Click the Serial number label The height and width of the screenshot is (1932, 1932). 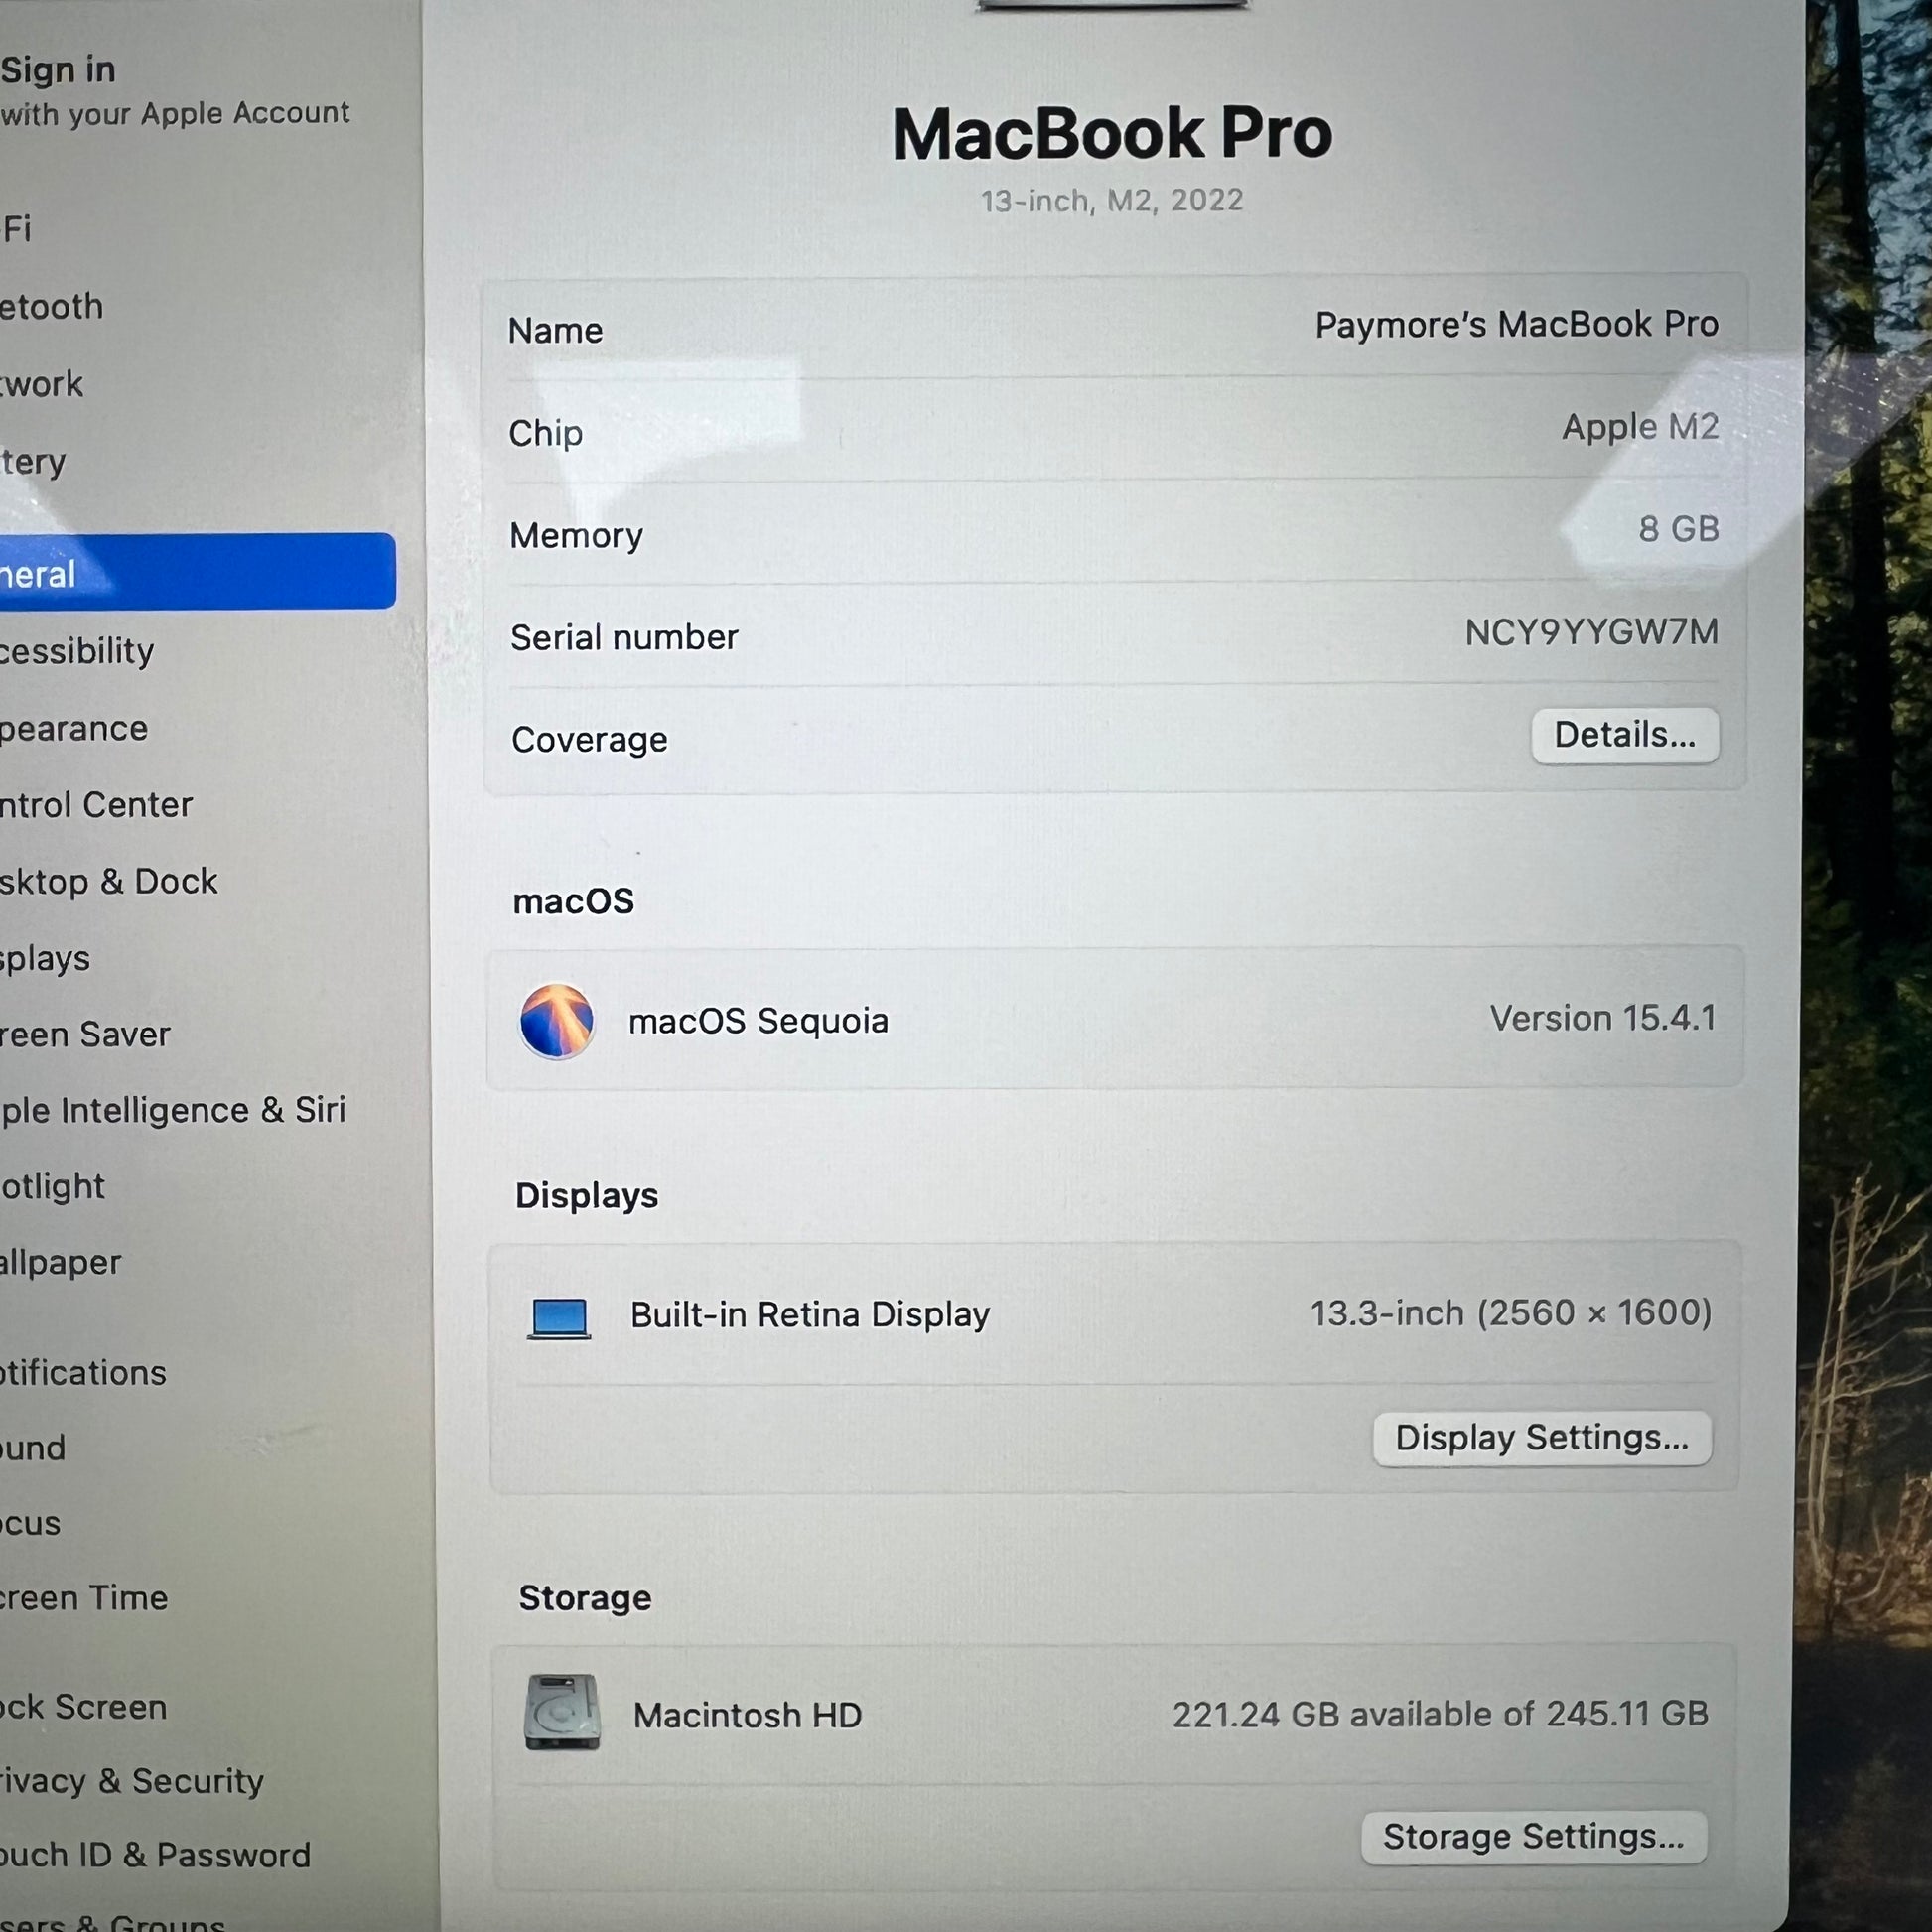click(x=624, y=638)
